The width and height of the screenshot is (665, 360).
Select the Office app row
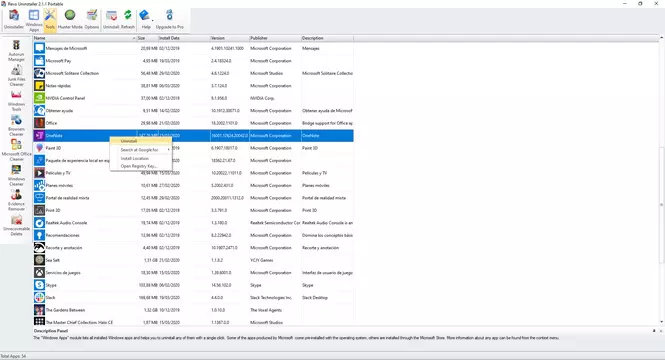tap(193, 123)
